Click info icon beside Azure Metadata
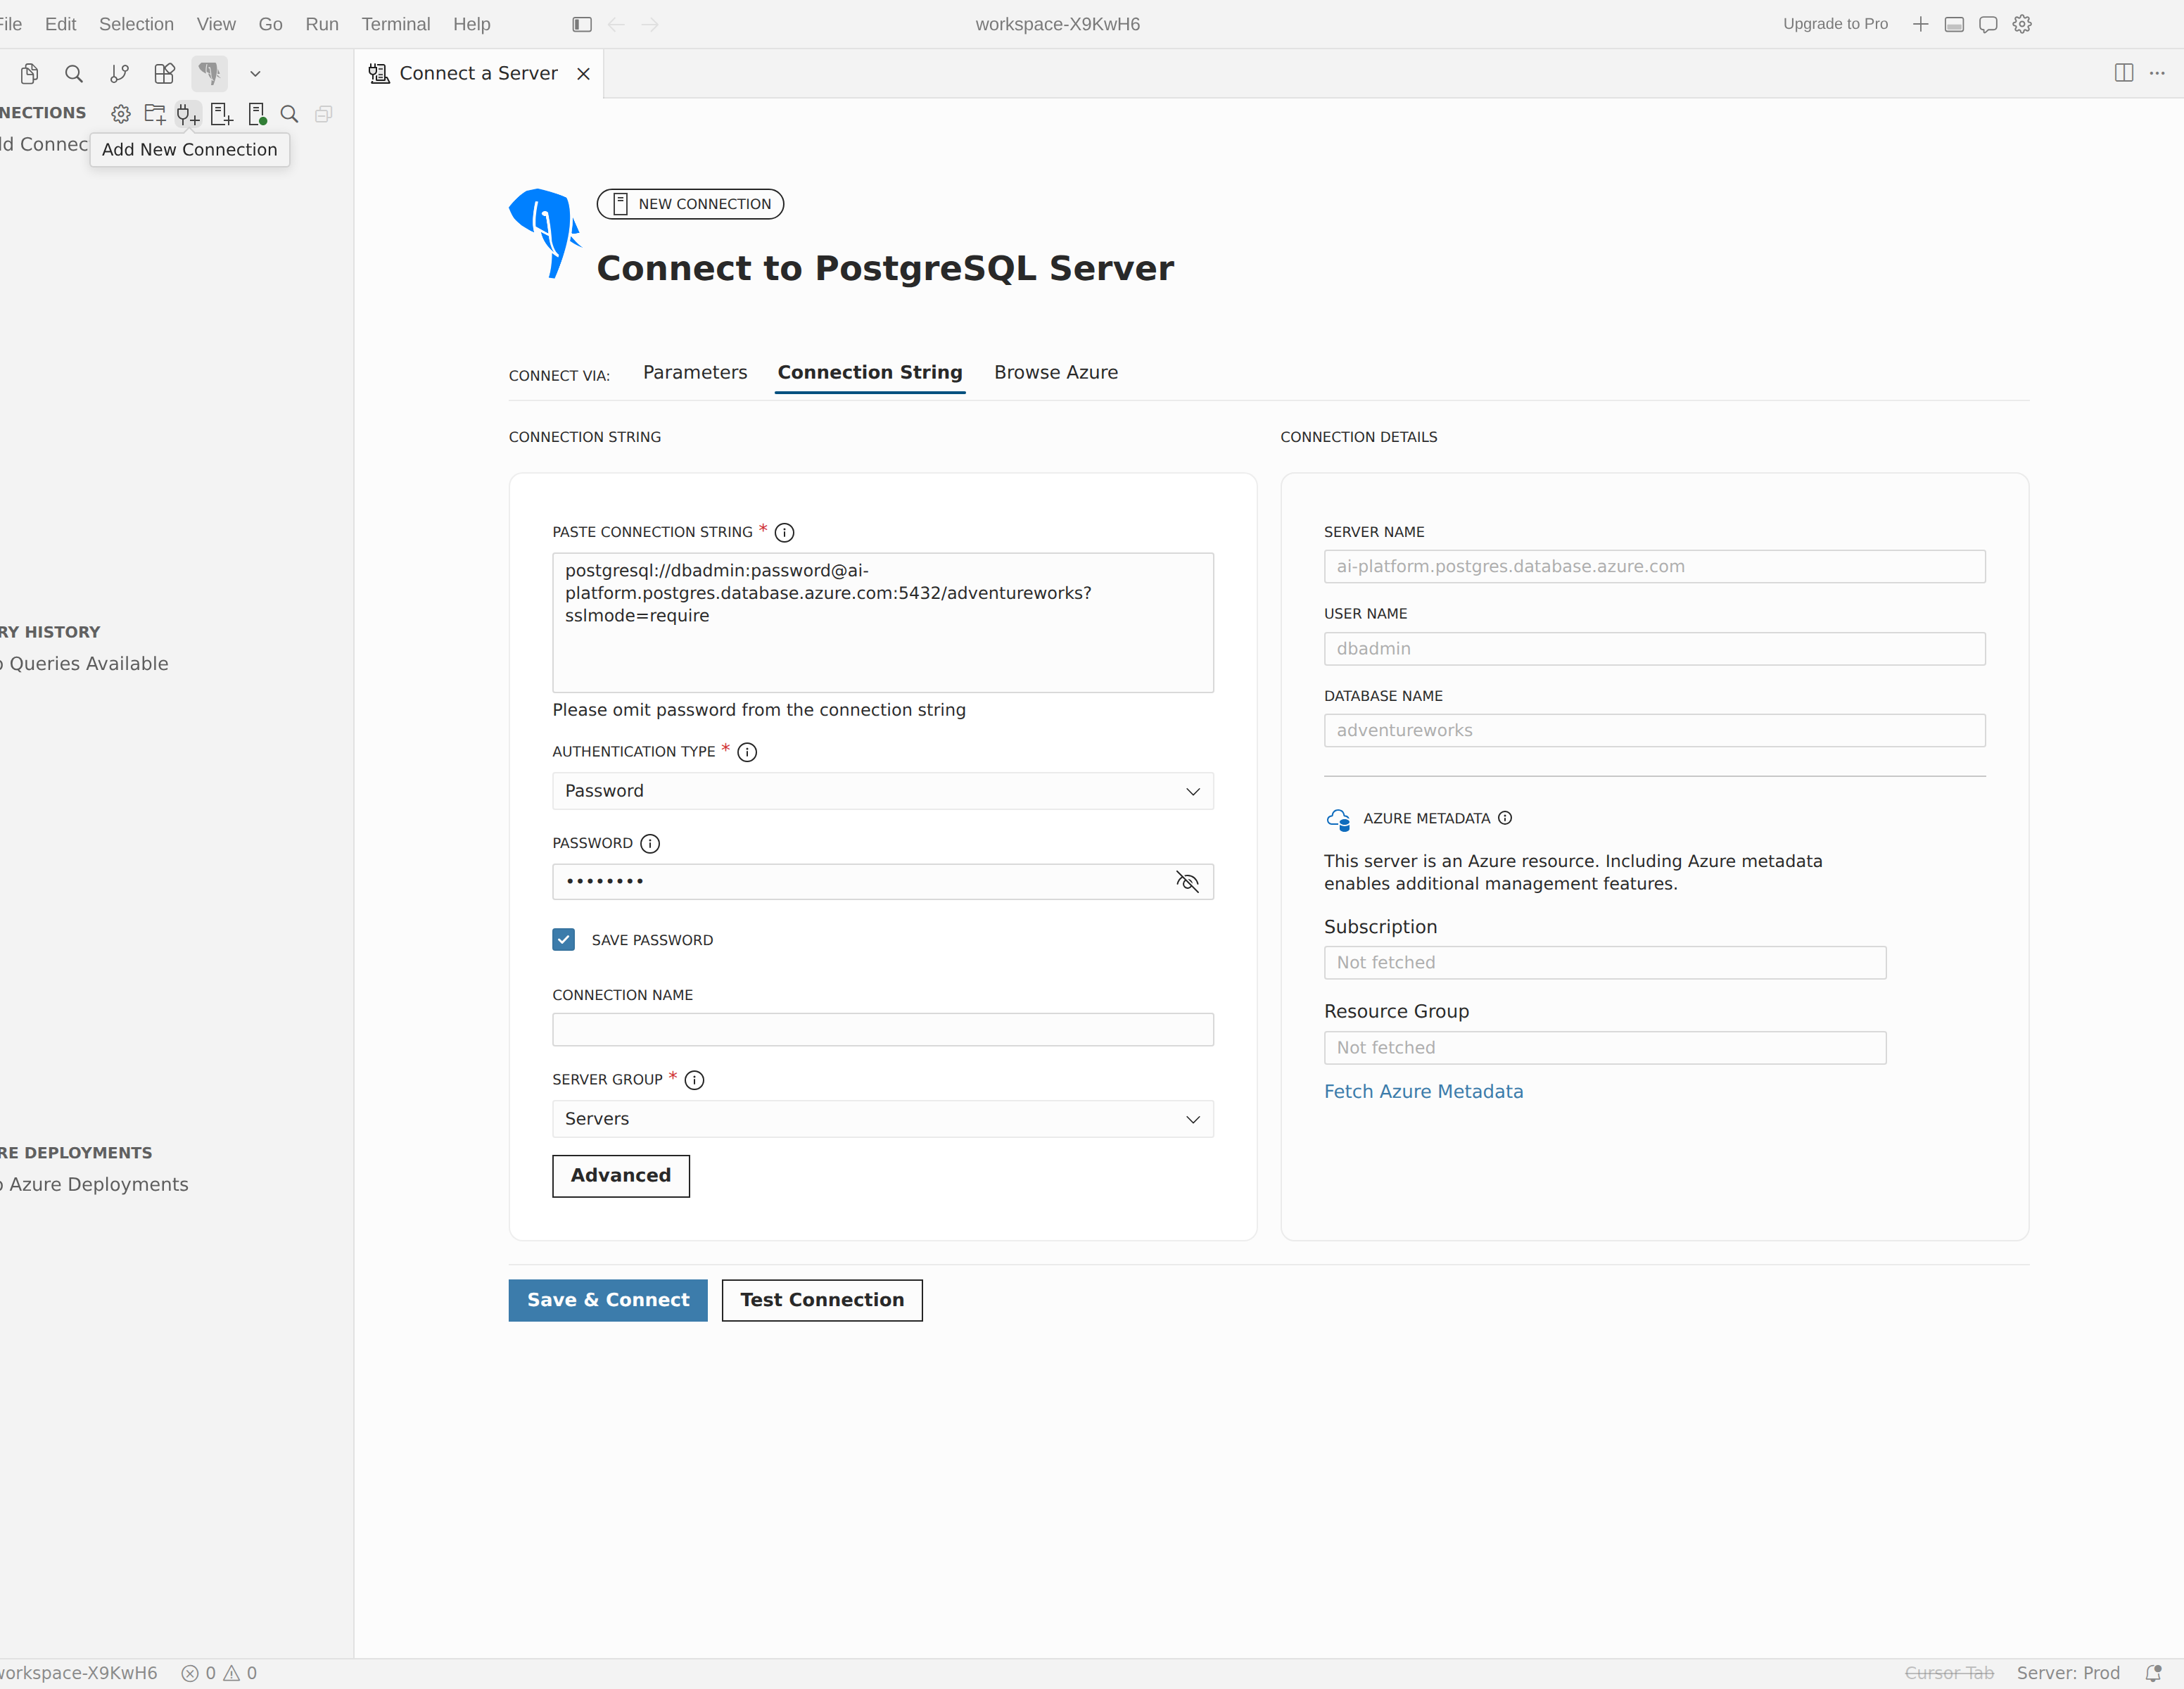 pos(1505,818)
